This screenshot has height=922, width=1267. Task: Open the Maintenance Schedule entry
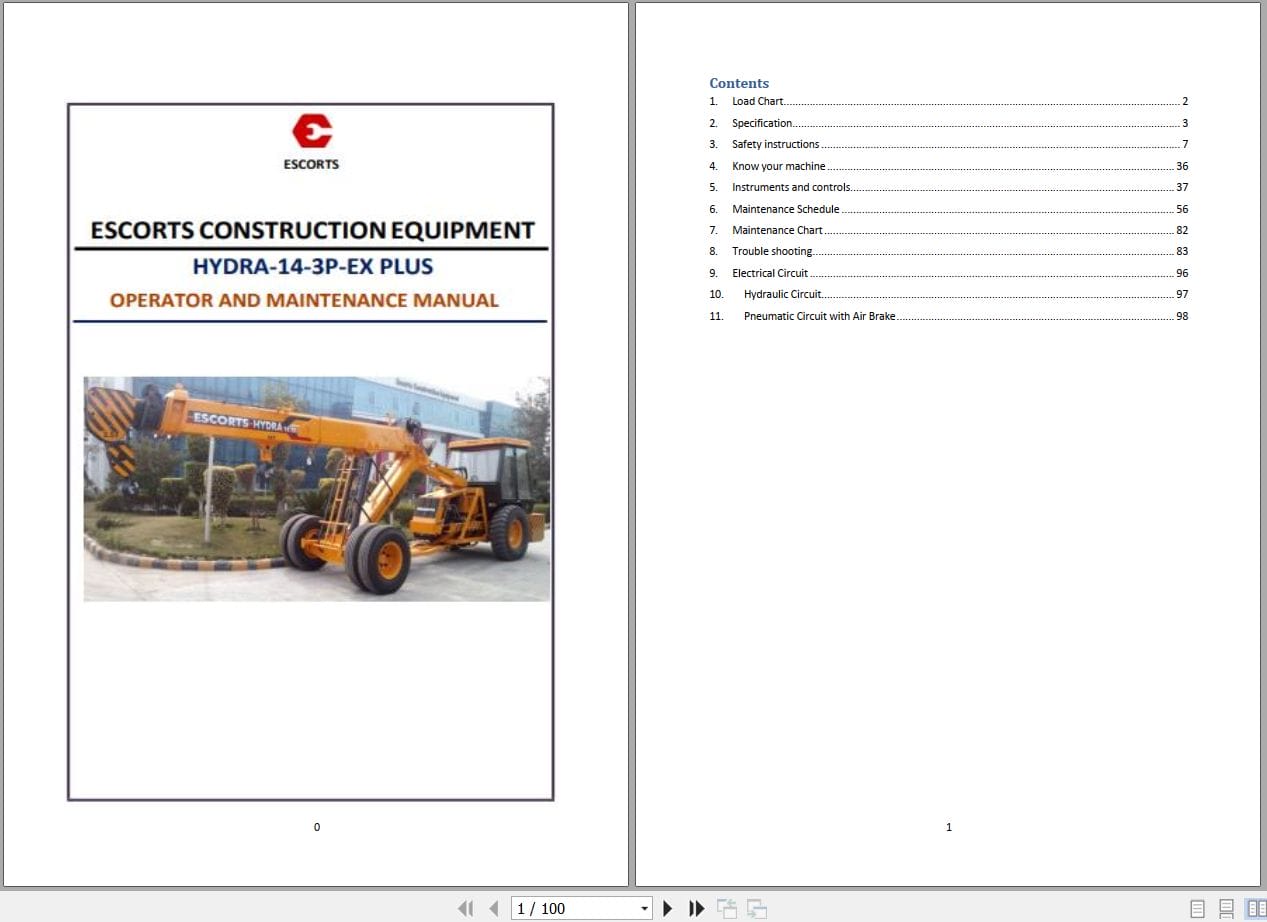point(949,209)
